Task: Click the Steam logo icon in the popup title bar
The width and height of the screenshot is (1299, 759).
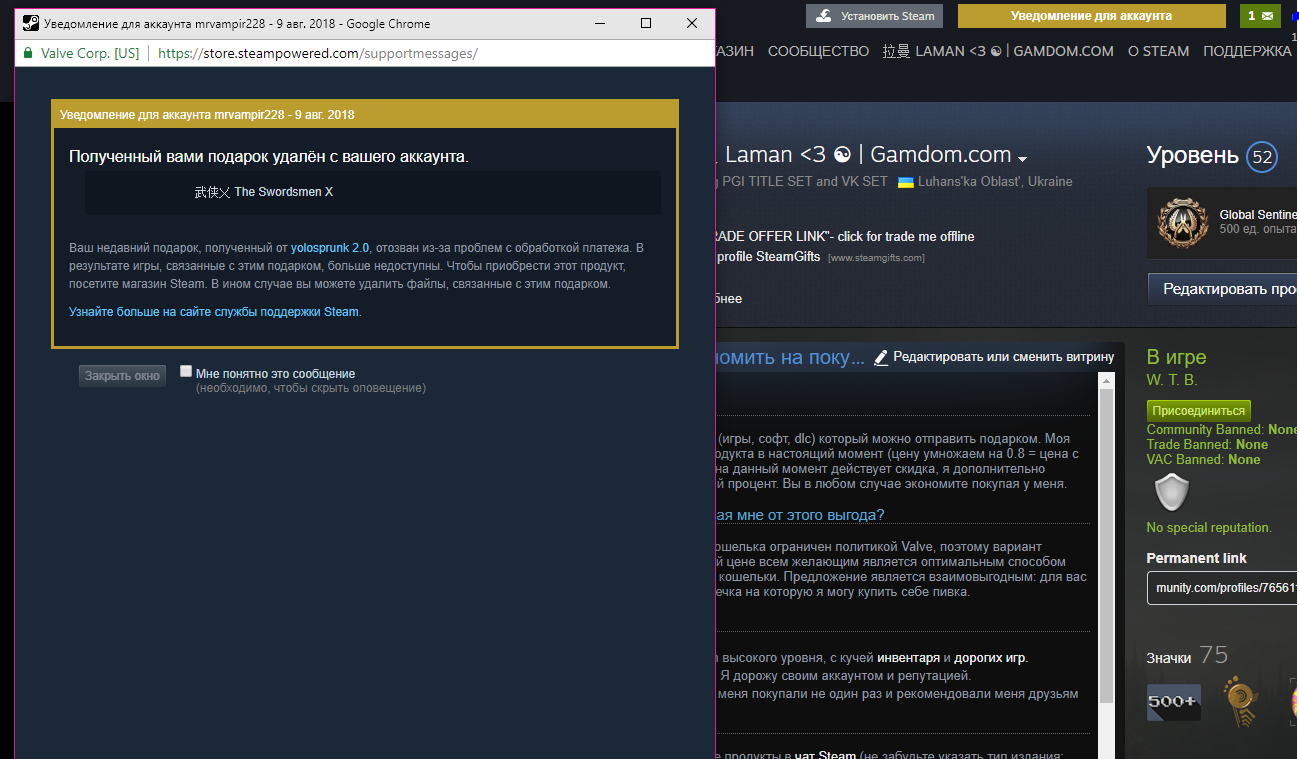Action: pos(30,23)
